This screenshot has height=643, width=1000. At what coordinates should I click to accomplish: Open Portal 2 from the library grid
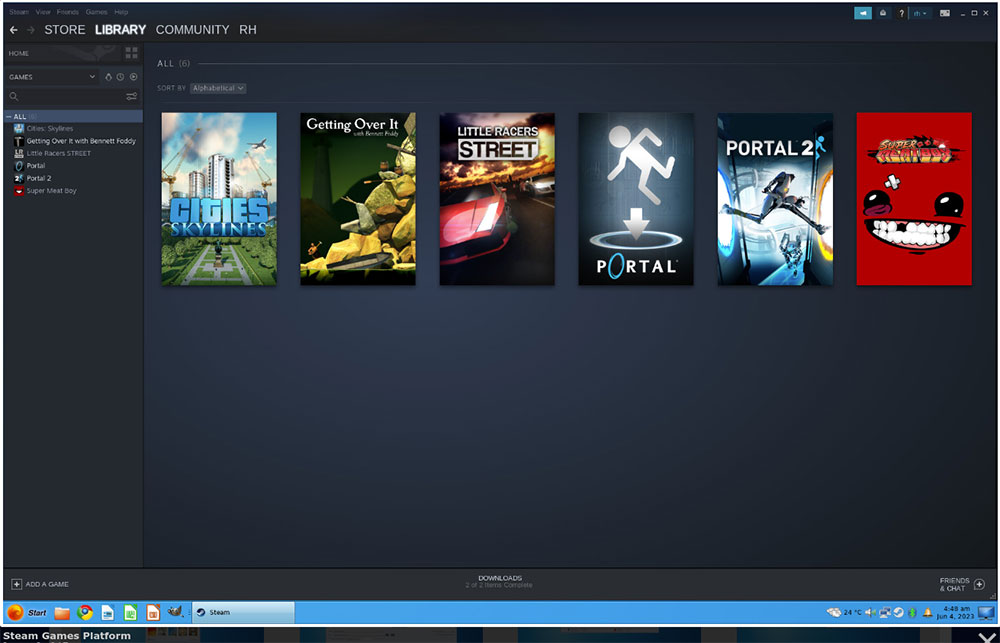click(x=775, y=198)
